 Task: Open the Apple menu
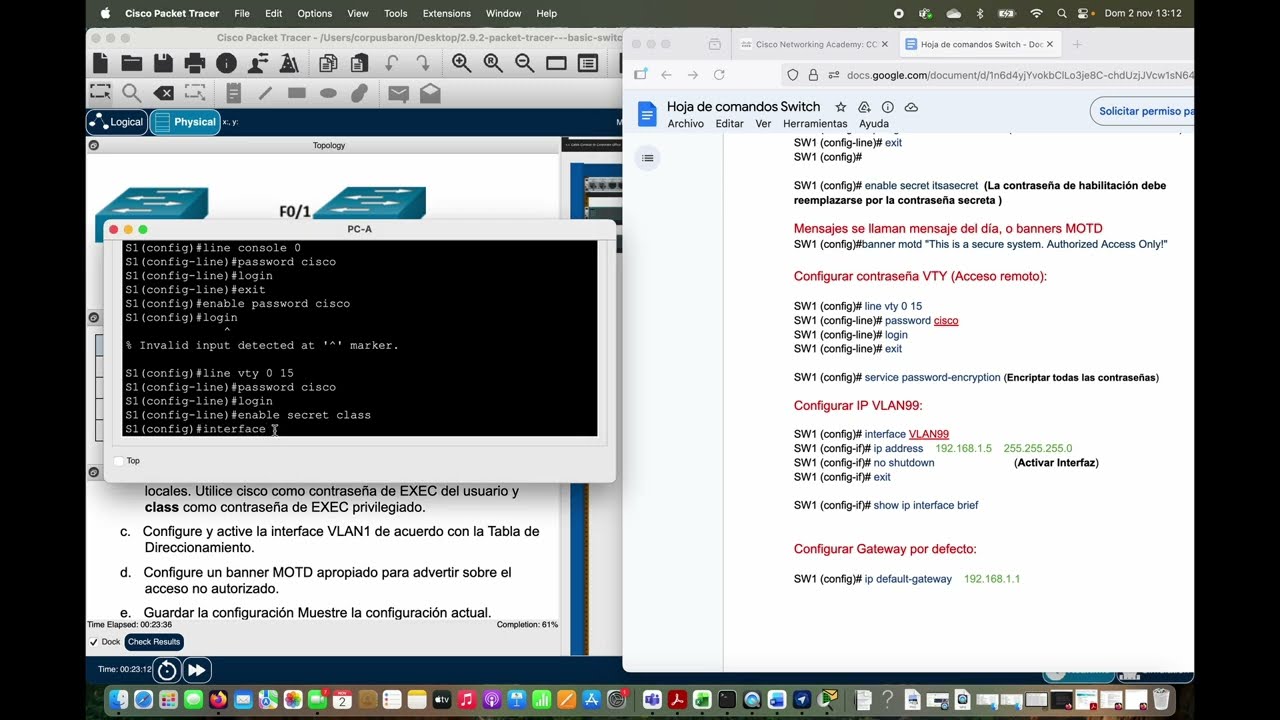pos(105,13)
